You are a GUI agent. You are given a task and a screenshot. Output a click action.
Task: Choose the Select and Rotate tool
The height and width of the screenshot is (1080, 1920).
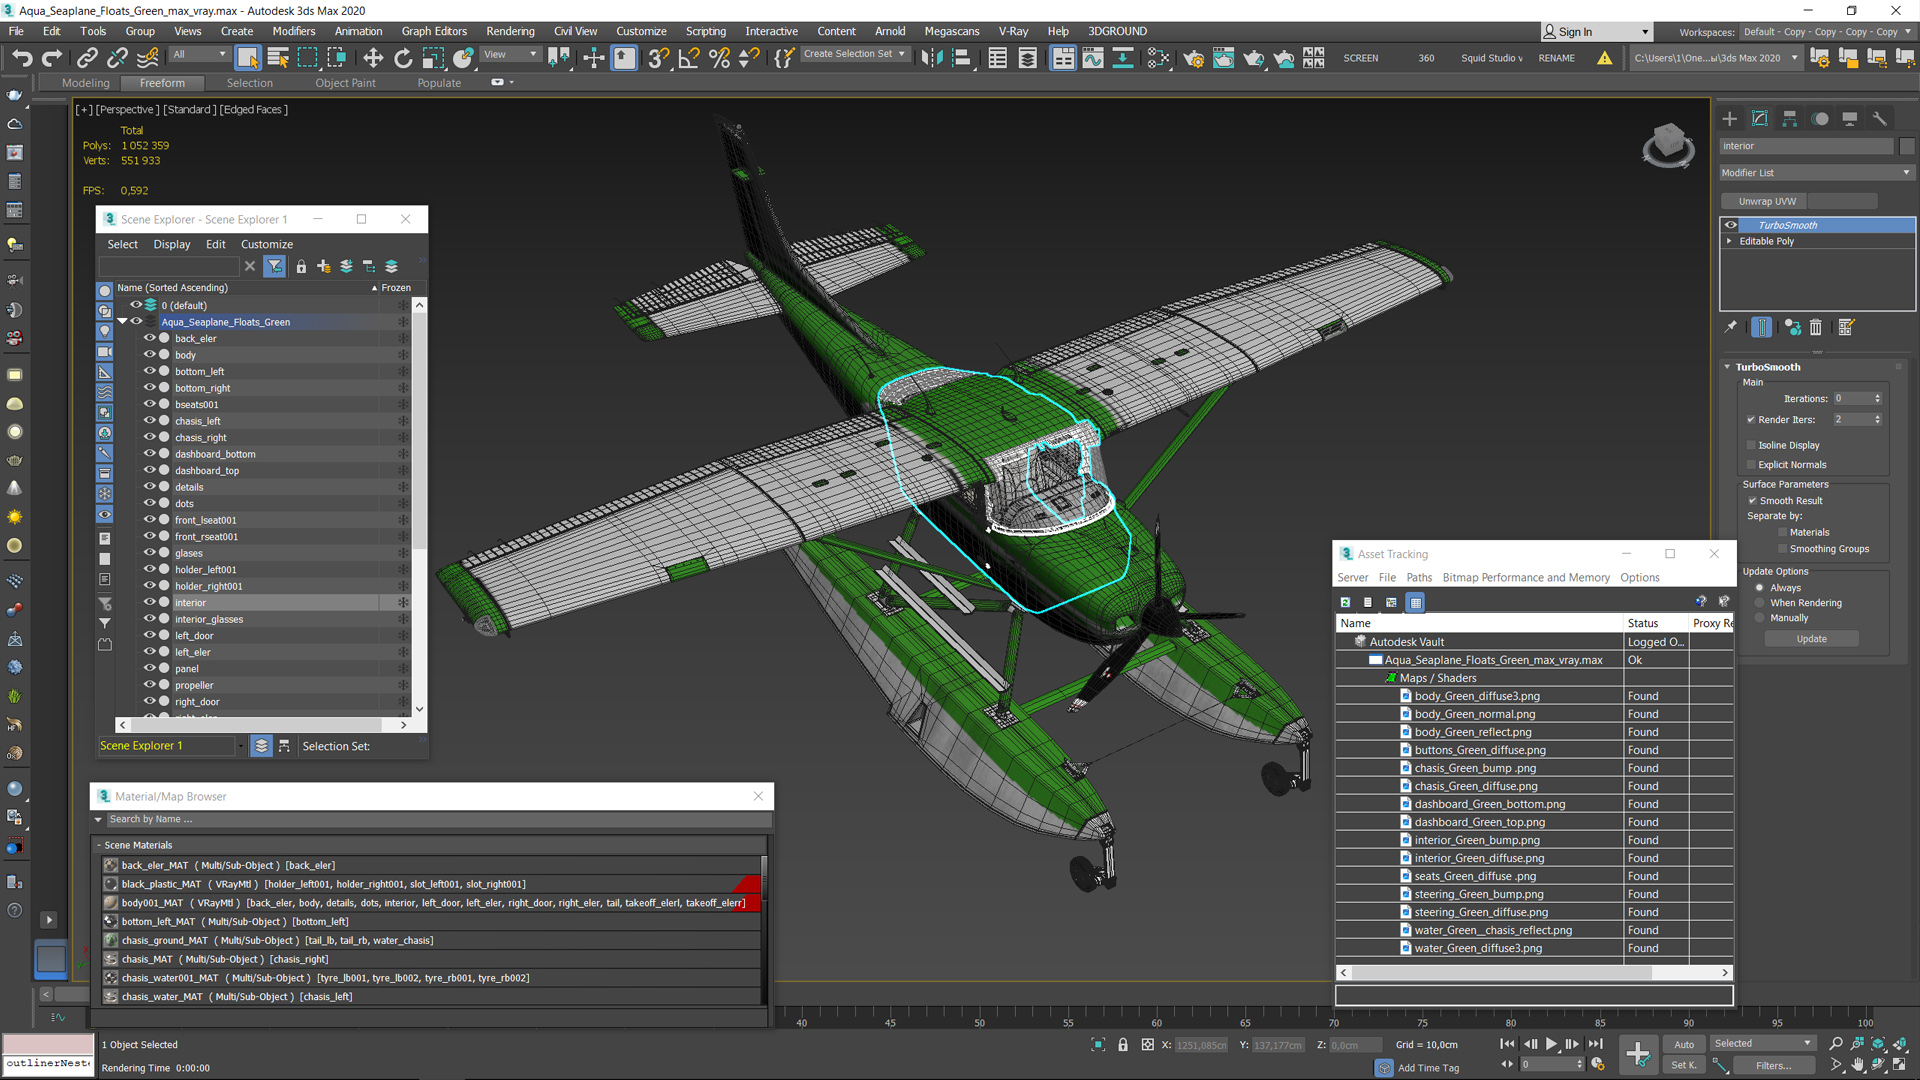(x=402, y=58)
